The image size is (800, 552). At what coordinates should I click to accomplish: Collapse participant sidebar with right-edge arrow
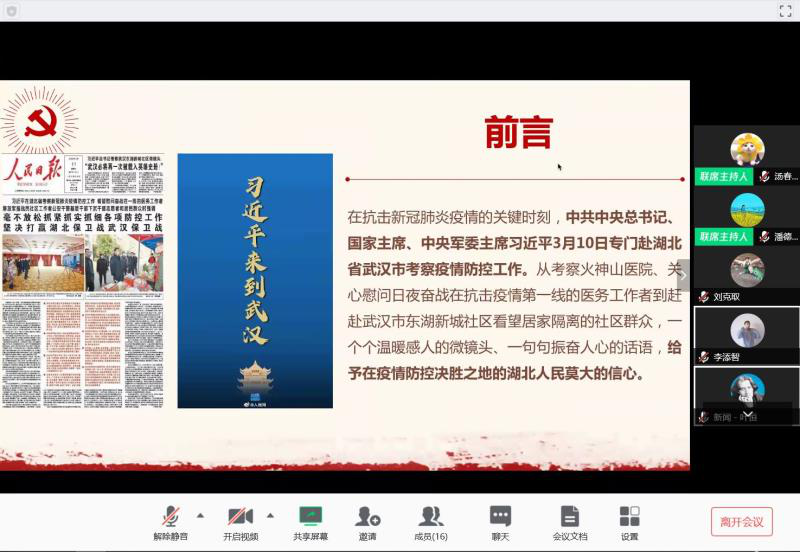(x=684, y=275)
